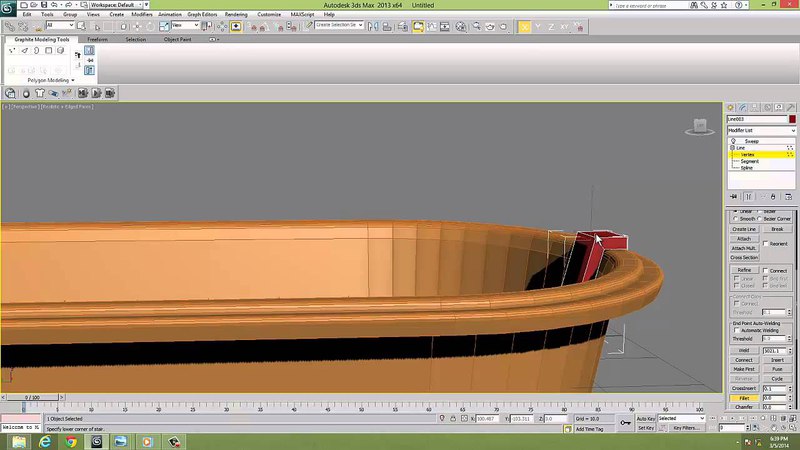Enable the Automatic Welding checkbox
This screenshot has height=450, width=800.
736,330
